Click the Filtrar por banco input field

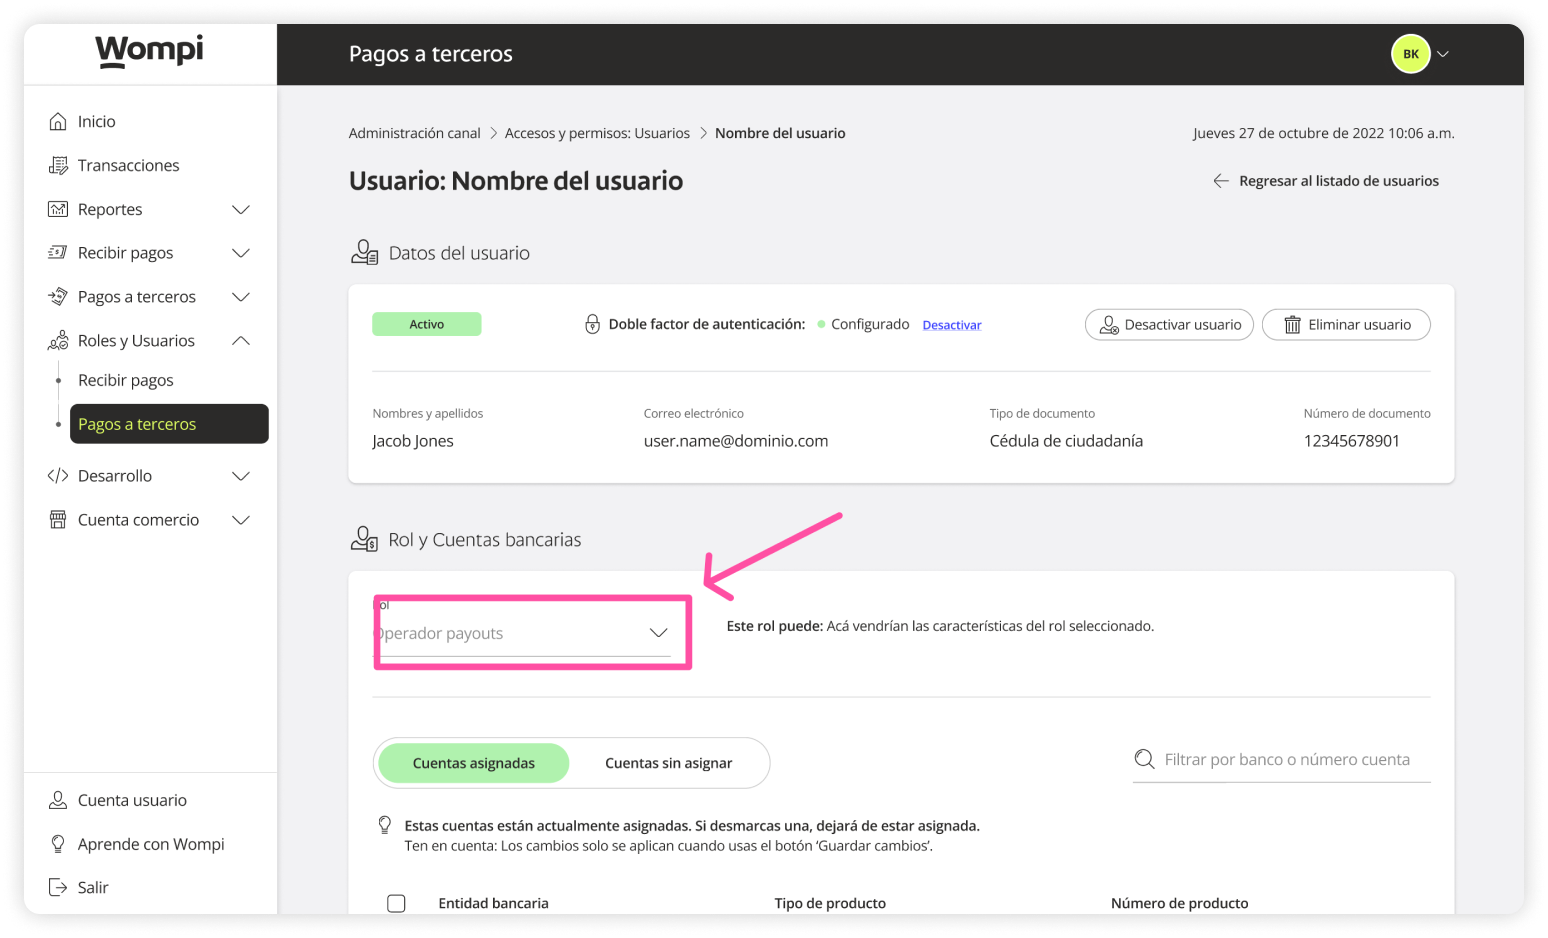coord(1287,760)
